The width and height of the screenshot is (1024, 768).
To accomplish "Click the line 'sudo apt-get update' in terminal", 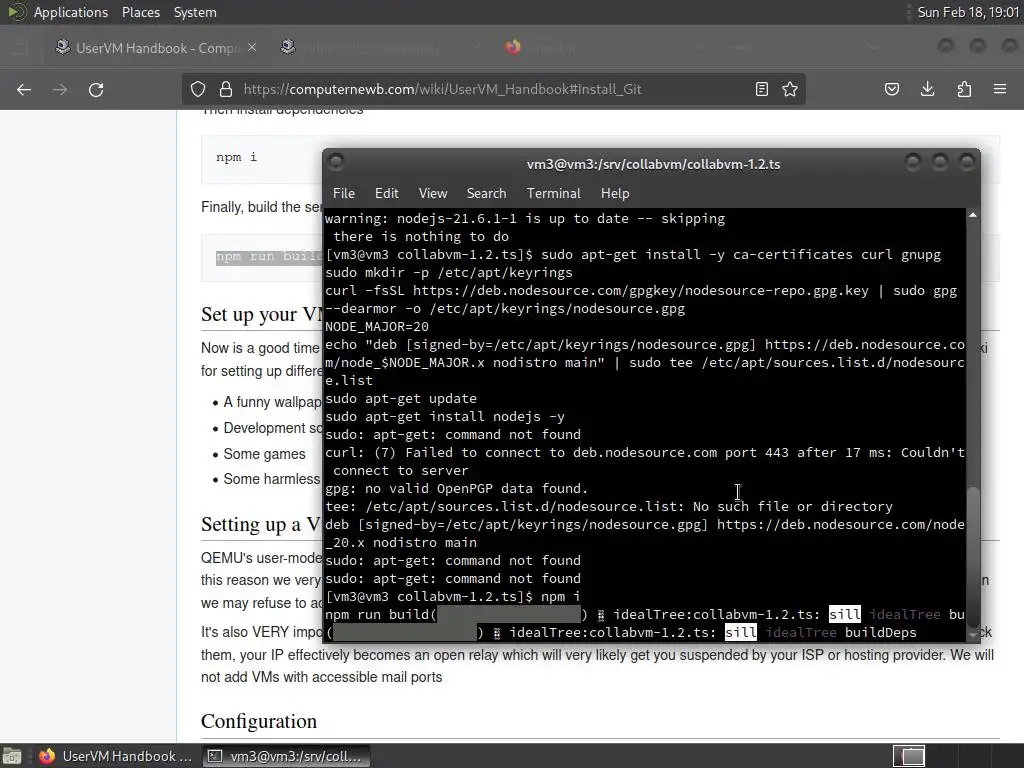I will 401,398.
